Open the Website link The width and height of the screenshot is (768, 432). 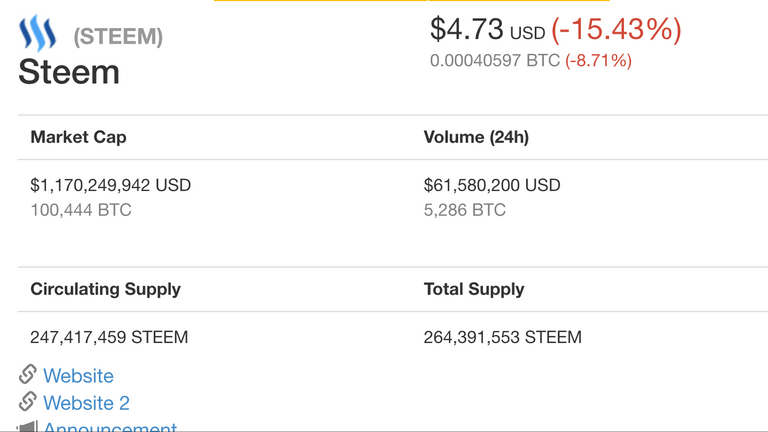78,376
